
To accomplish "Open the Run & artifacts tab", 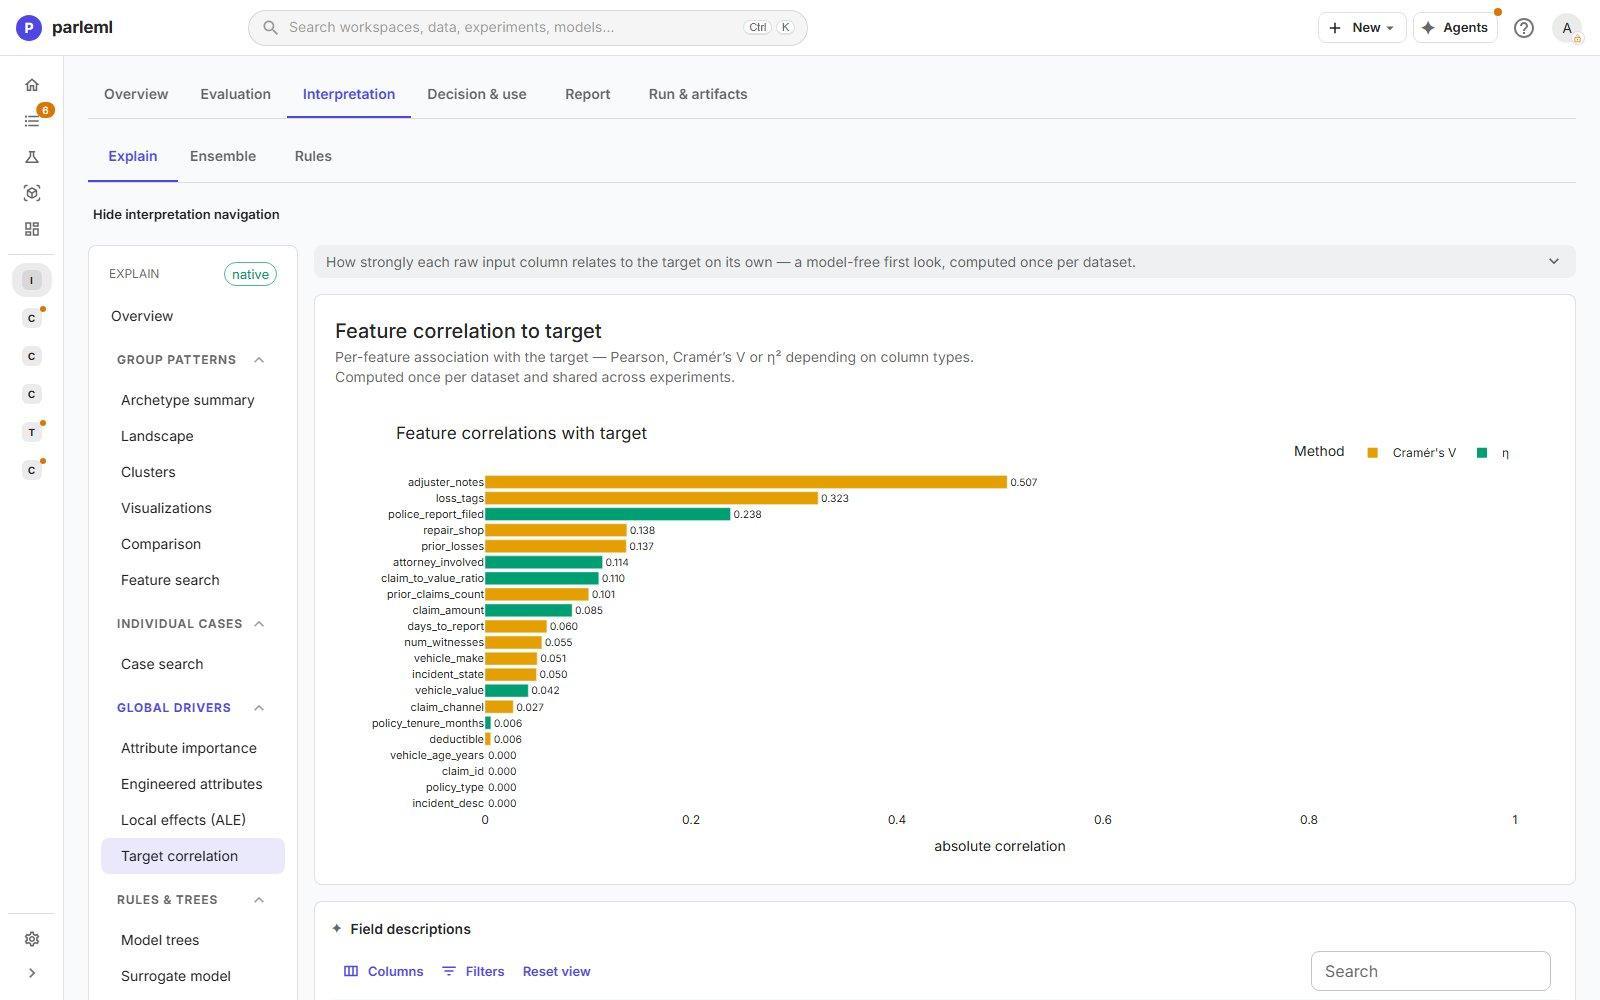I will point(698,94).
